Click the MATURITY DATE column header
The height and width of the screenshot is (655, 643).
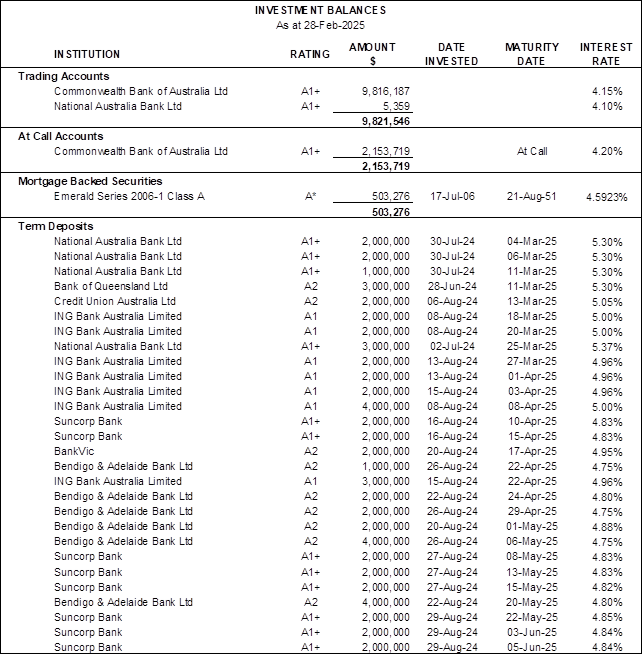point(531,54)
